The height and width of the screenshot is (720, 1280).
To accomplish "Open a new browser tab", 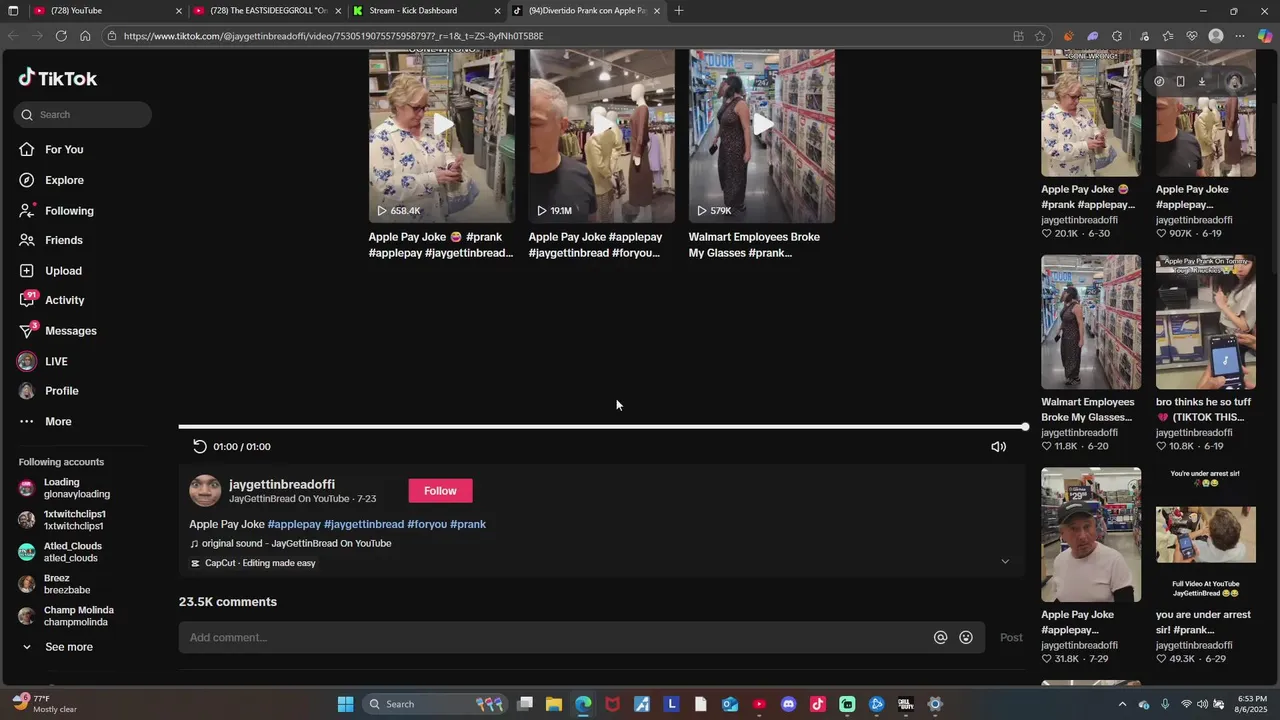I will click(679, 11).
